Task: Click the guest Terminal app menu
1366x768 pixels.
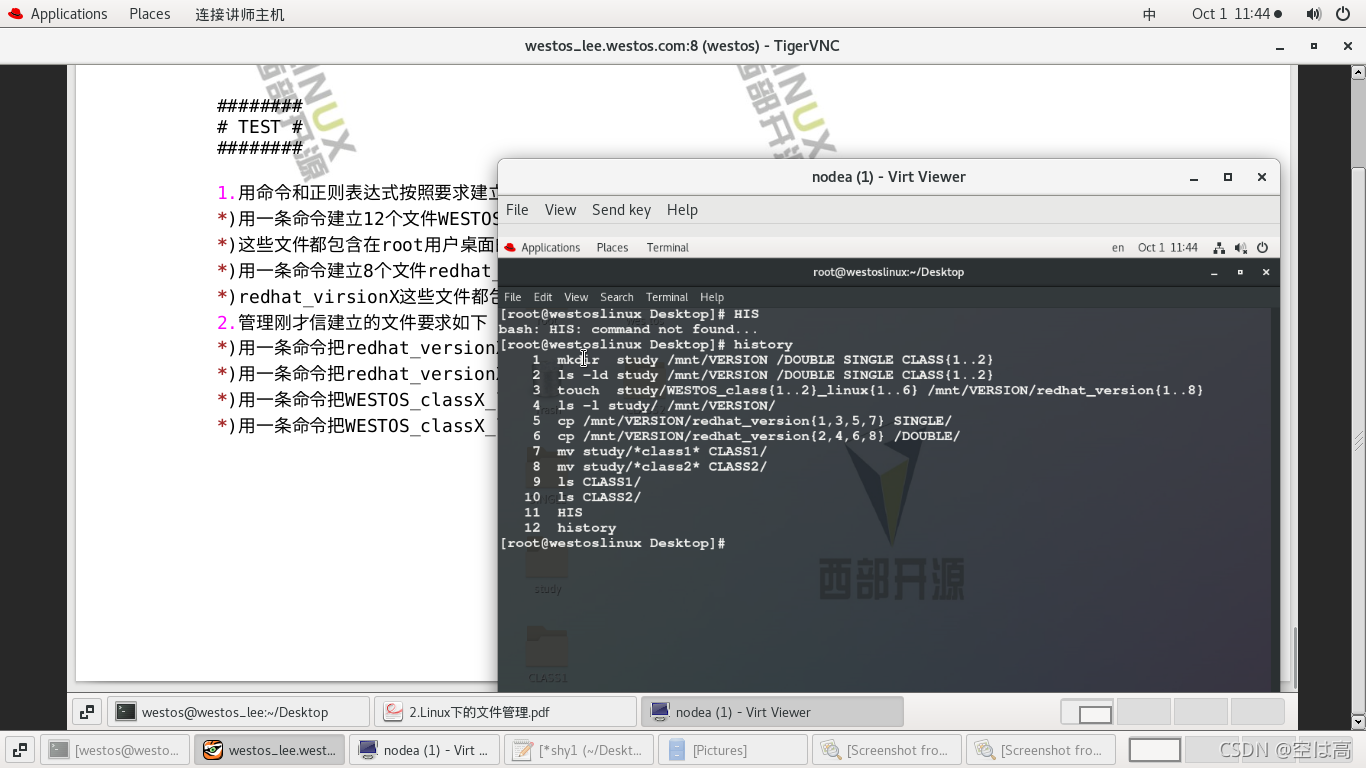Action: pyautogui.click(x=667, y=248)
